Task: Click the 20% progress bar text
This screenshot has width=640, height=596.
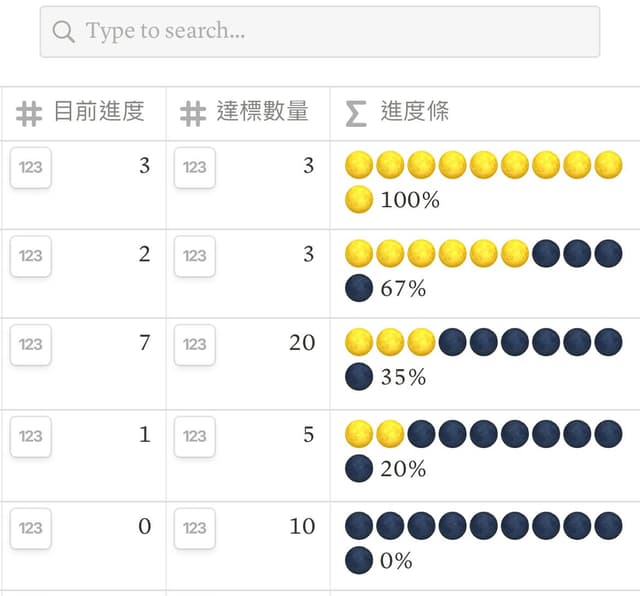Action: 403,469
